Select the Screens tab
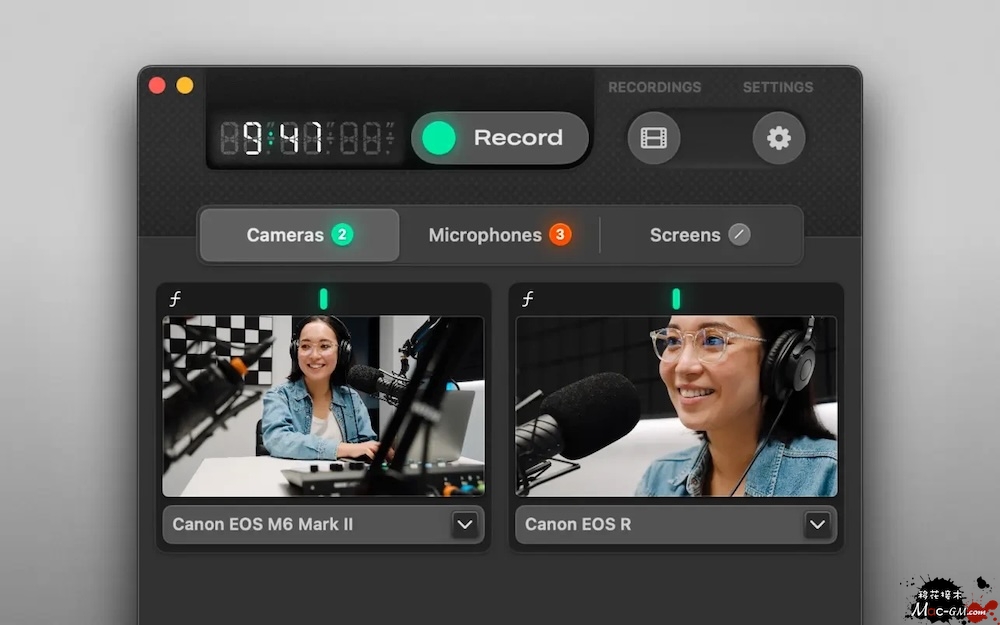The height and width of the screenshot is (625, 1000). (700, 235)
